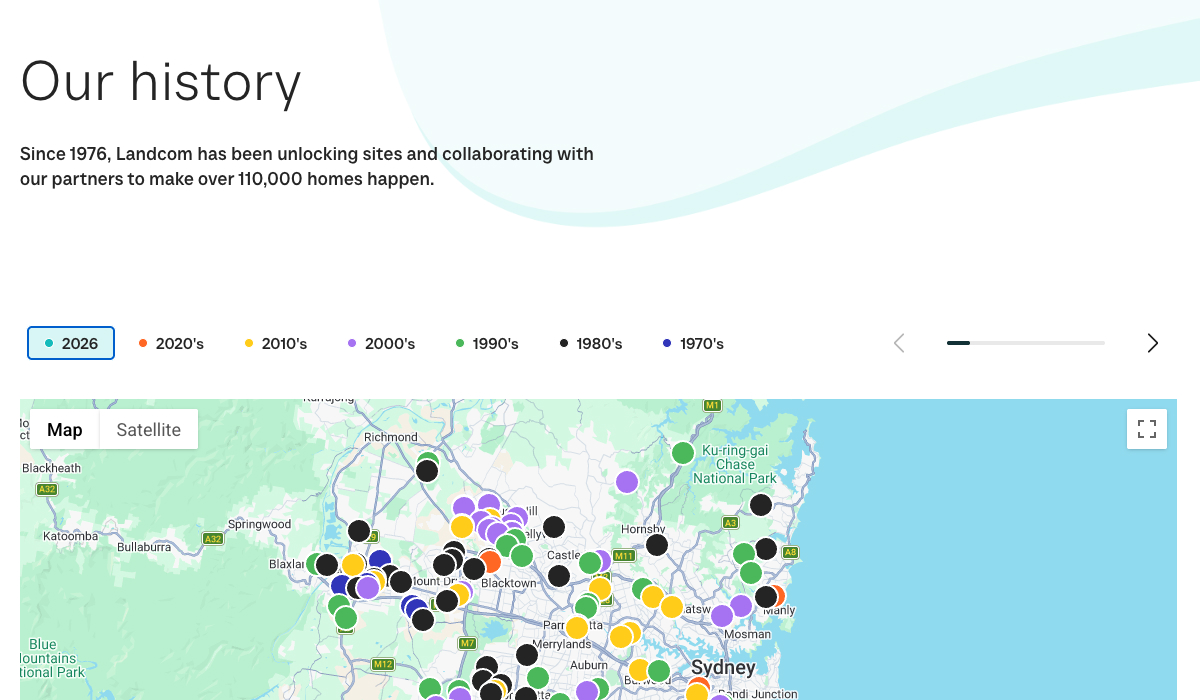1200x700 pixels.
Task: Toggle the 2010's decade filter
Action: 276,343
